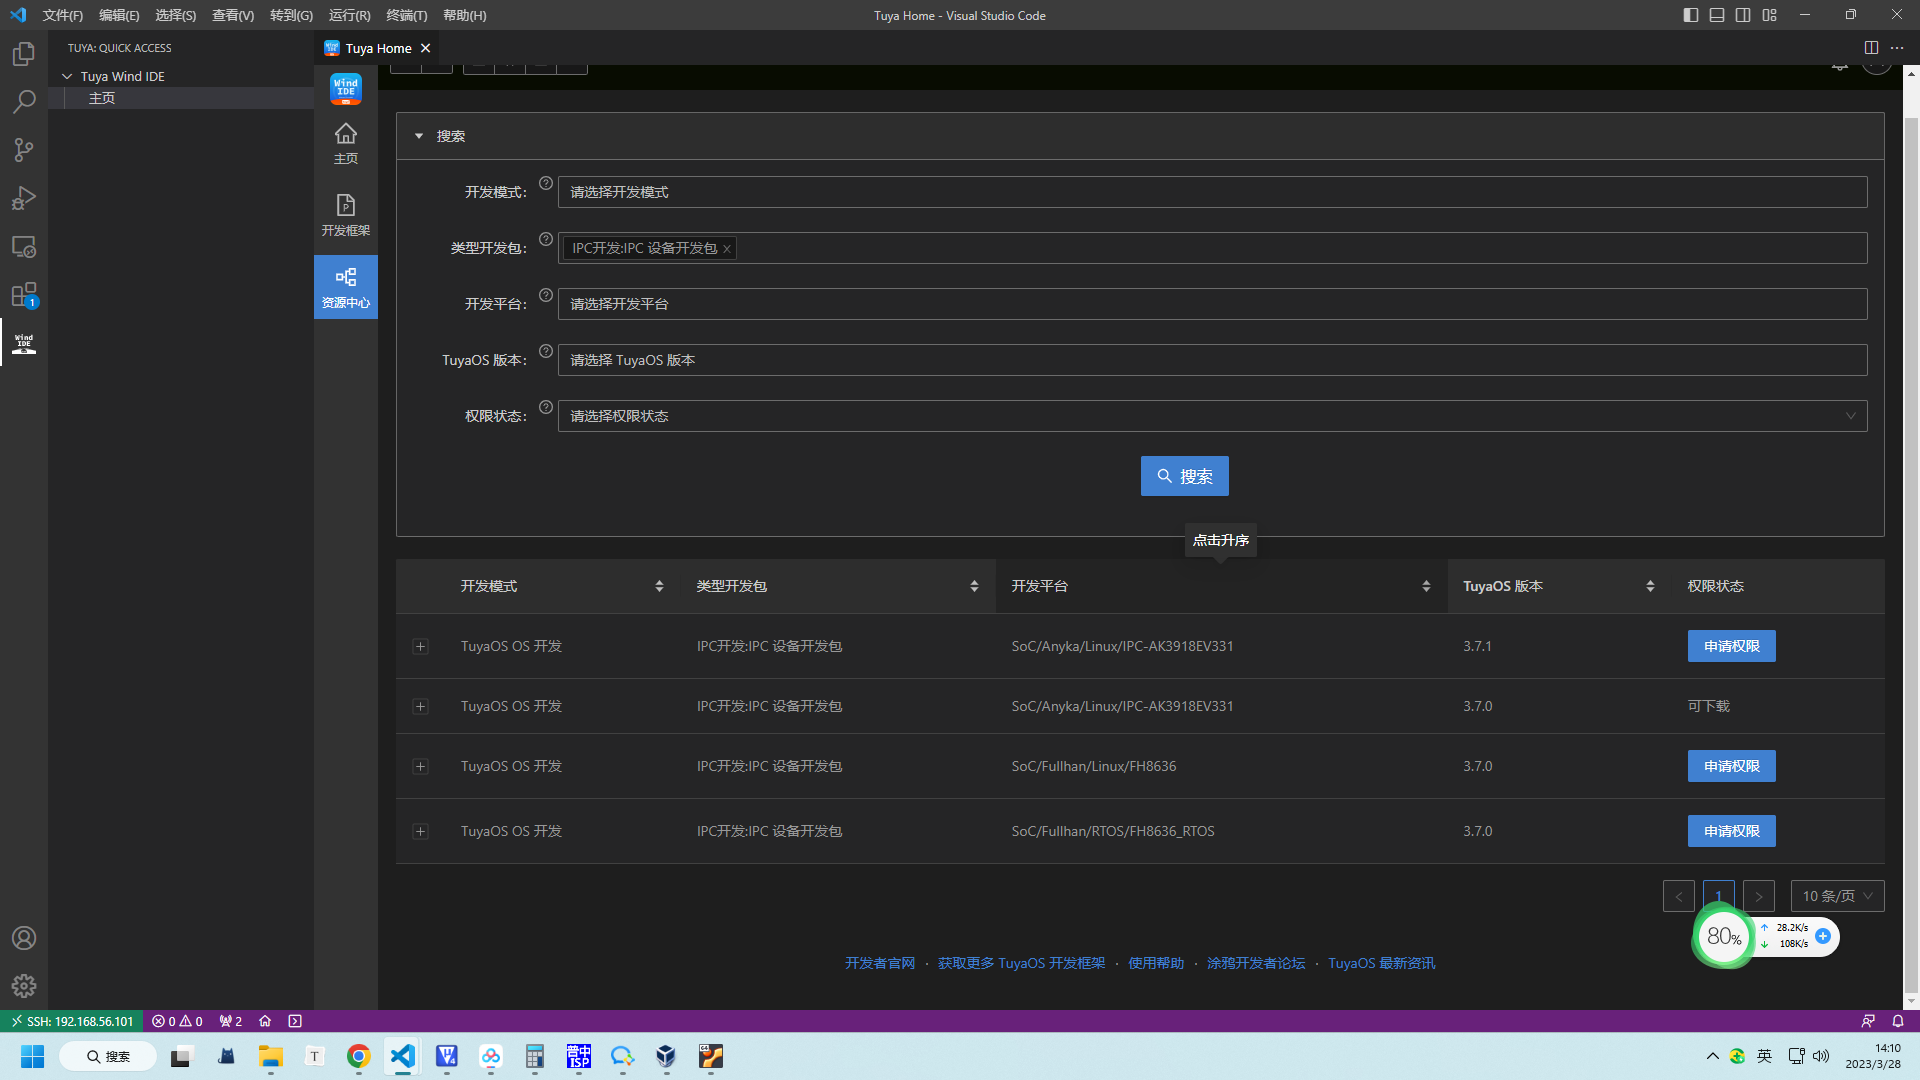Open 运行(R) menu
Image resolution: width=1920 pixels, height=1080 pixels.
[349, 15]
